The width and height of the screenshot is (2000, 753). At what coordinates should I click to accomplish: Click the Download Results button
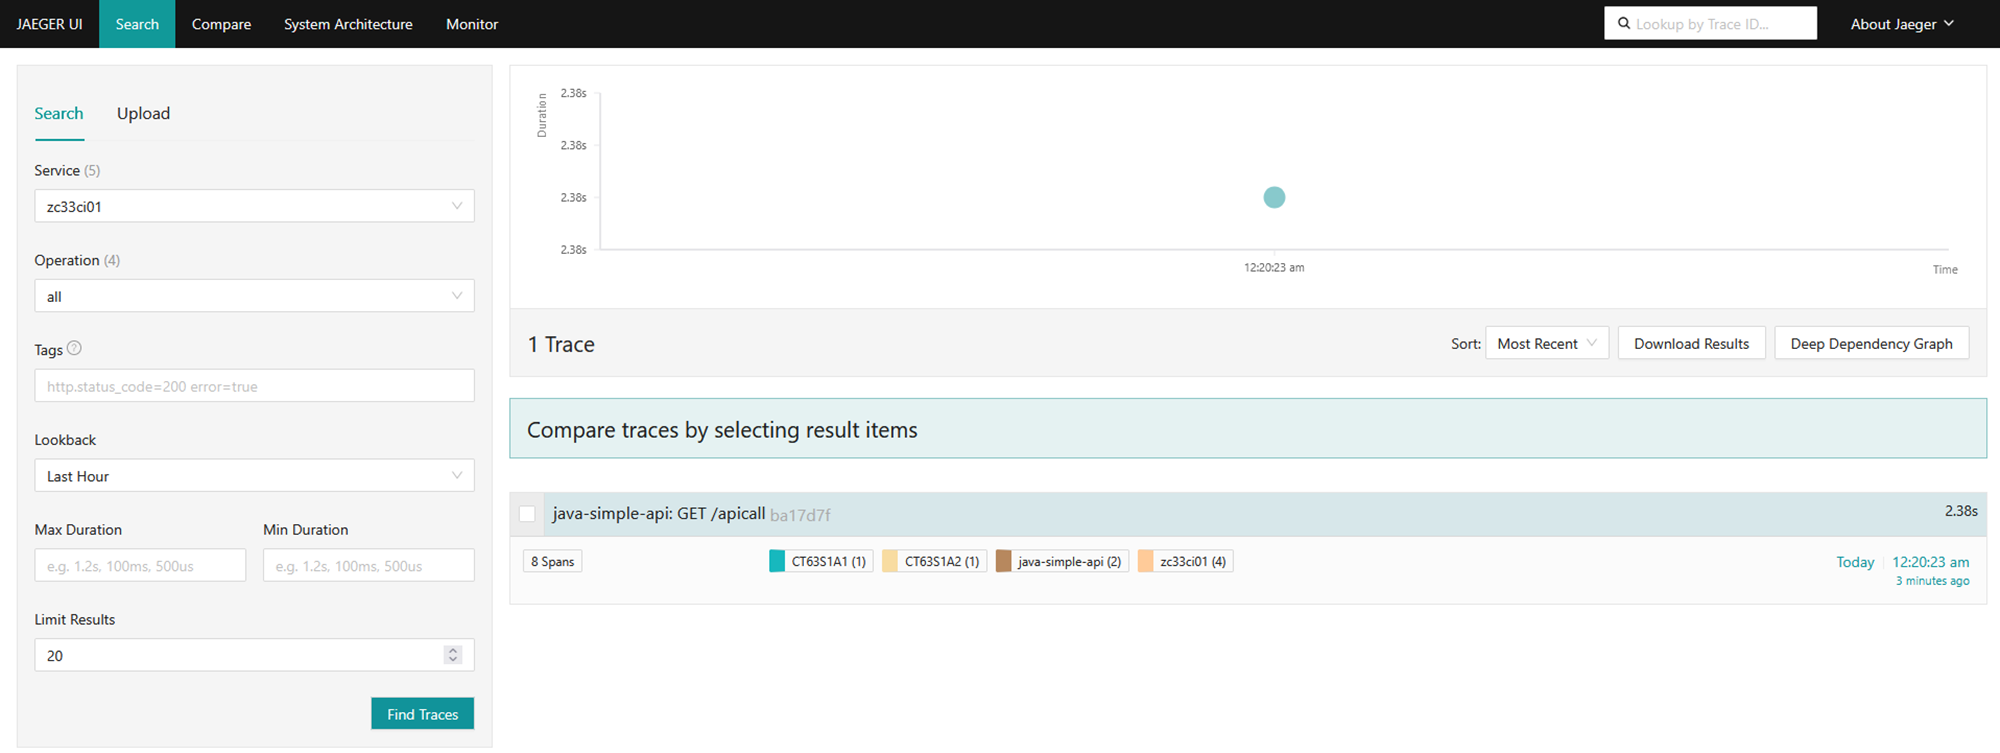click(x=1691, y=343)
